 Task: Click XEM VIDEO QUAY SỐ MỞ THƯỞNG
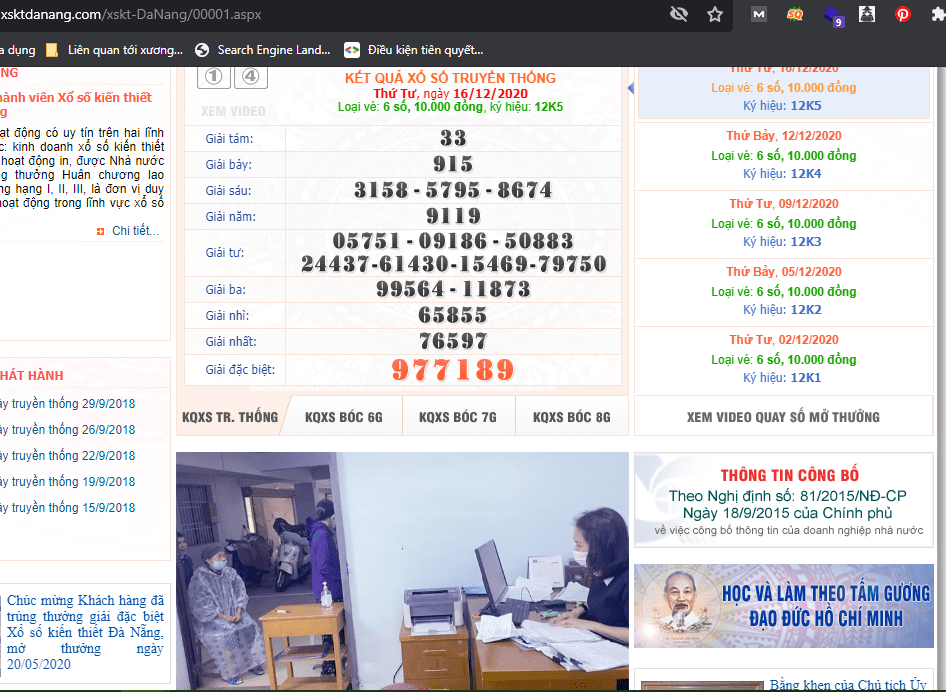tap(783, 415)
